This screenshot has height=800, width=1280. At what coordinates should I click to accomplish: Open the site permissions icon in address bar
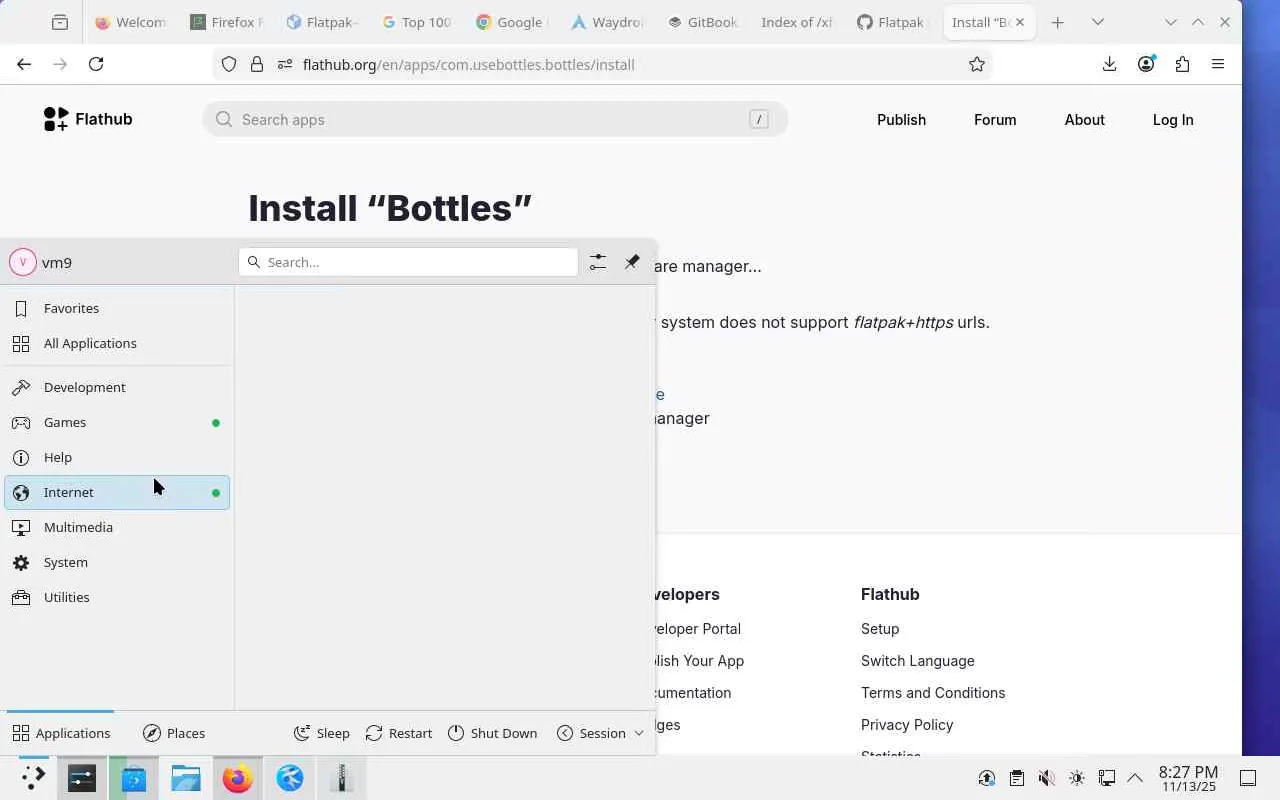[x=284, y=64]
